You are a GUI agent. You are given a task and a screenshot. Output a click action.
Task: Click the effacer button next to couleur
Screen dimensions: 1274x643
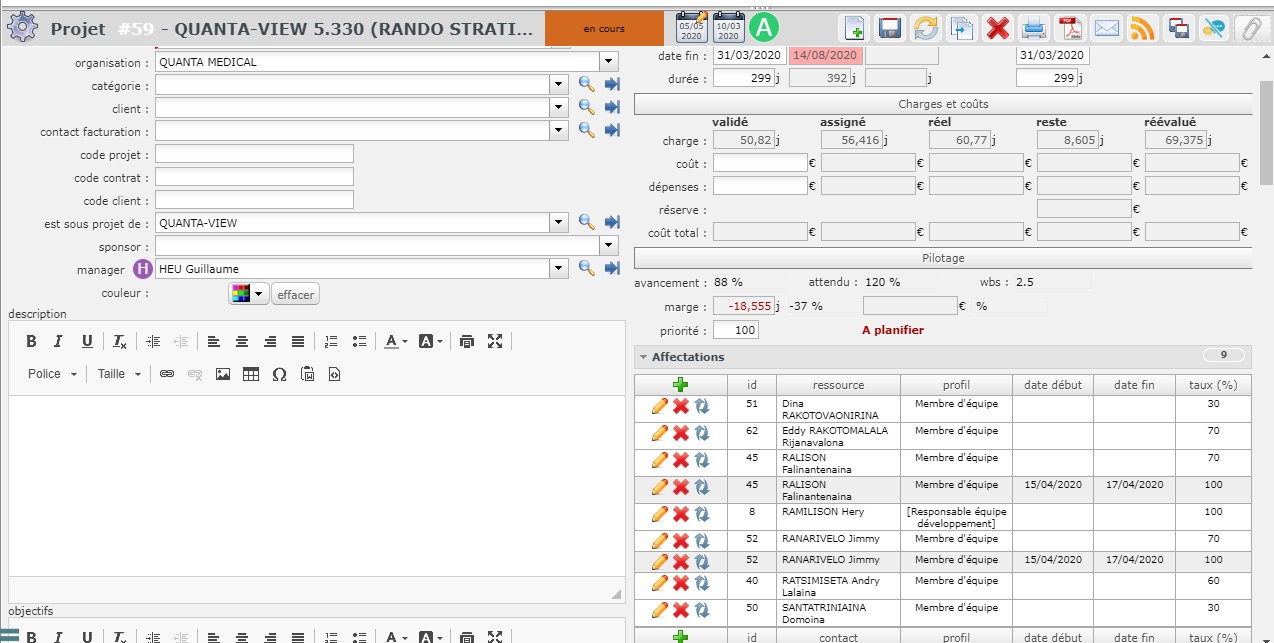295,294
